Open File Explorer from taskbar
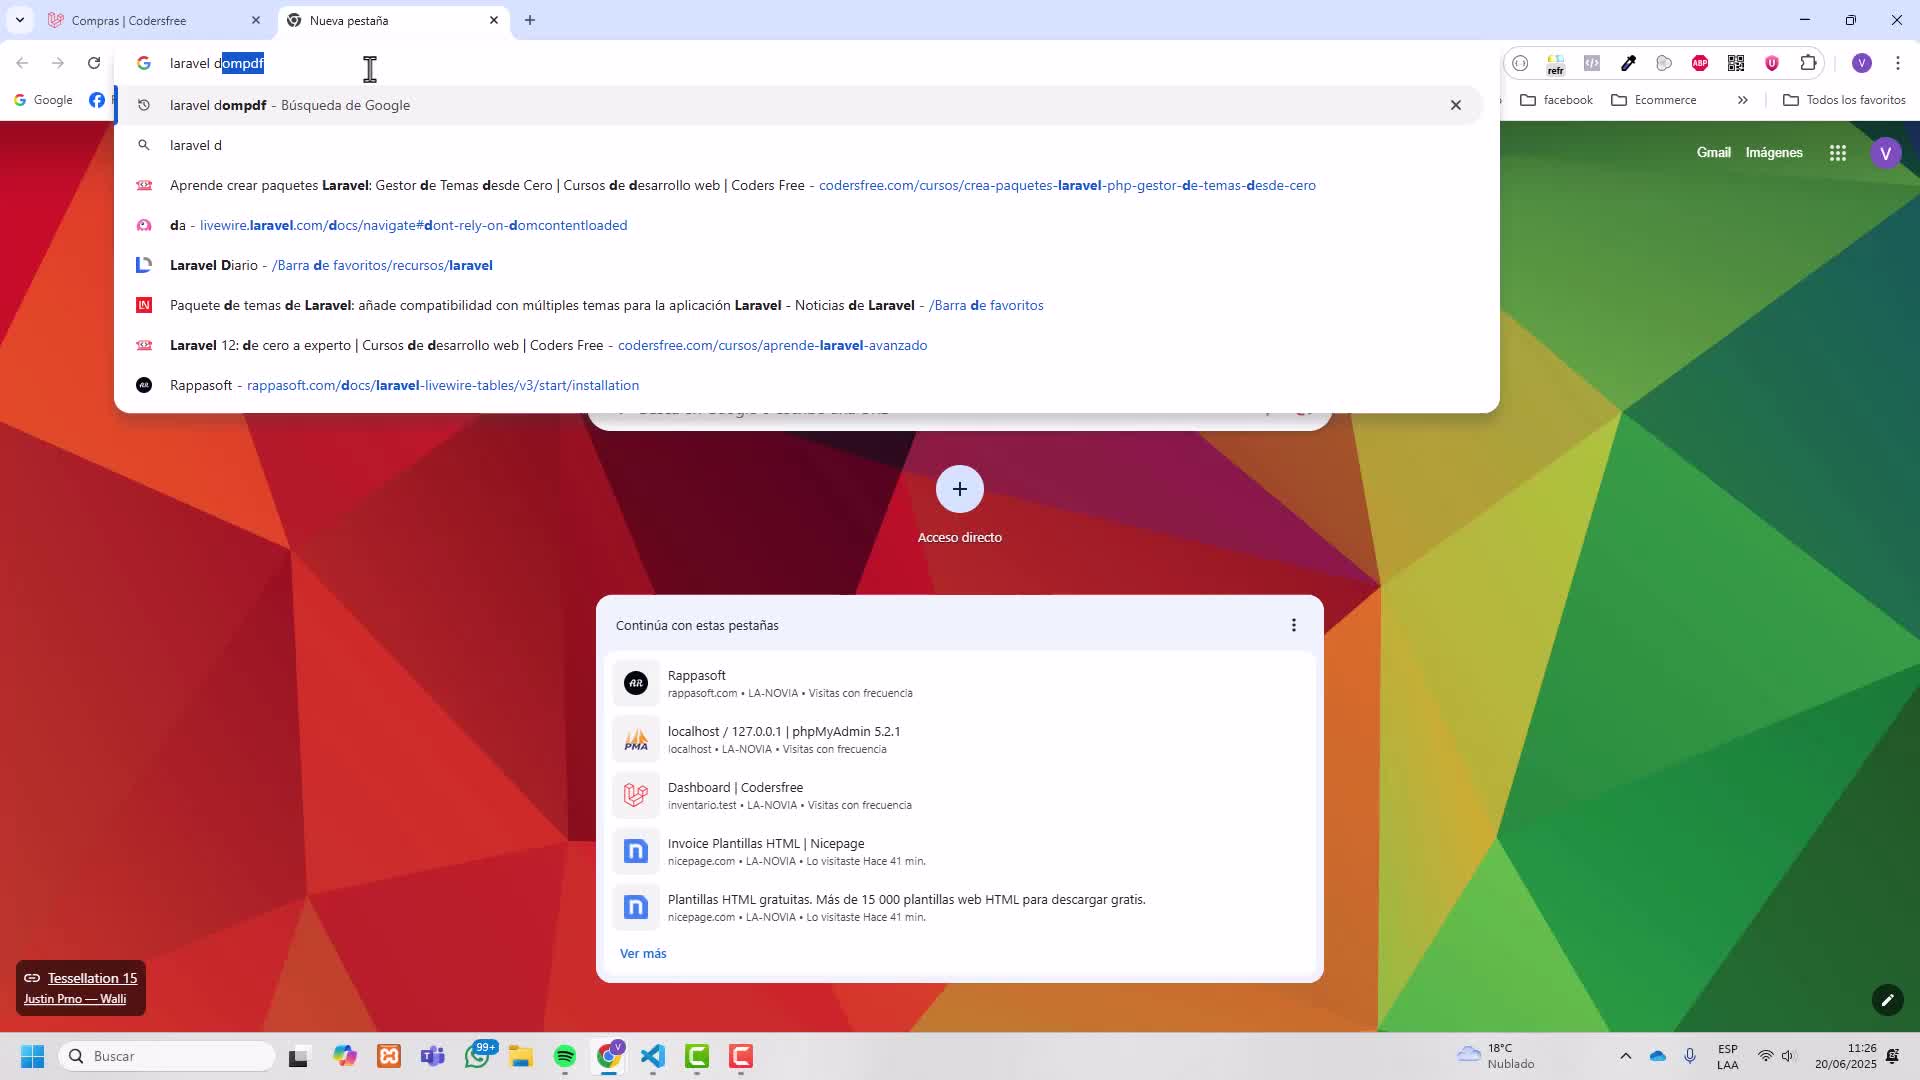The image size is (1920, 1080). (521, 1056)
